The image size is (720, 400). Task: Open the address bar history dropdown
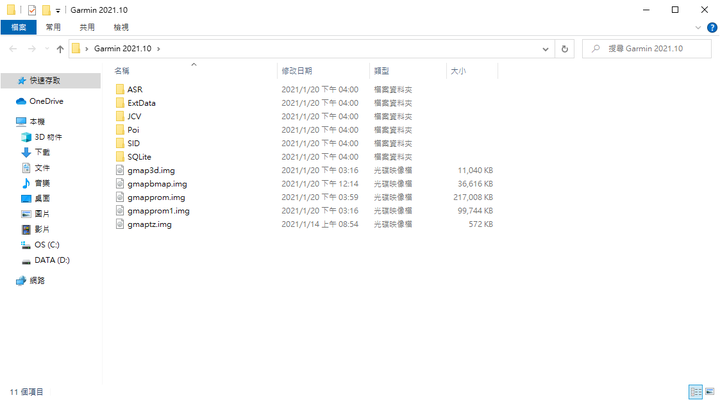545,49
